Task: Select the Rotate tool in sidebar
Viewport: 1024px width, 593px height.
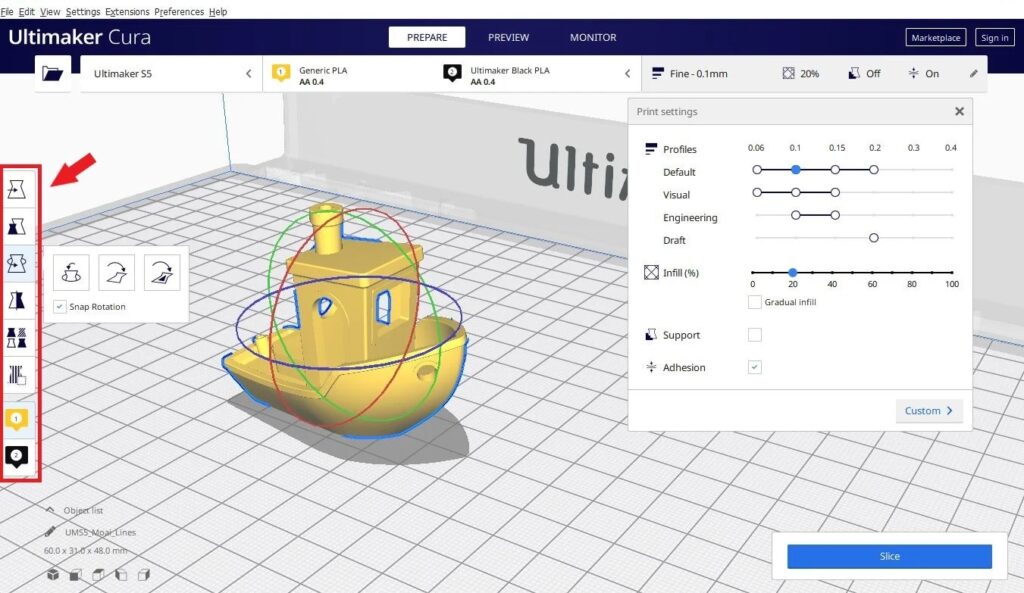Action: point(17,264)
